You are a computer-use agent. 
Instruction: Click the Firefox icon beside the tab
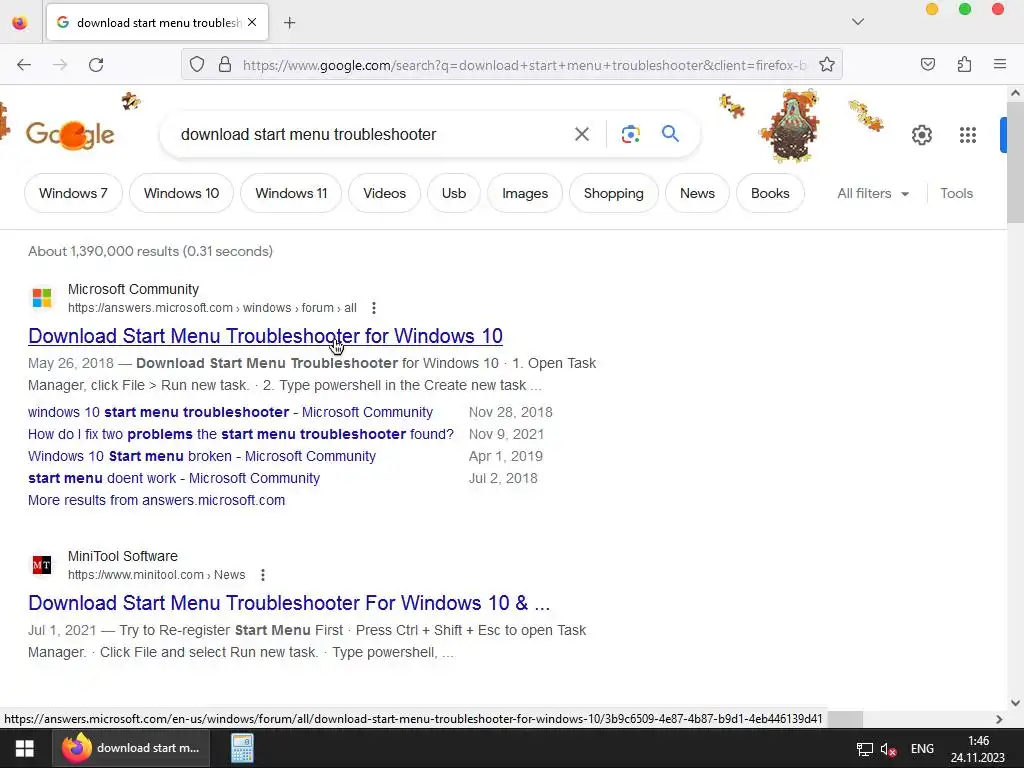point(20,23)
